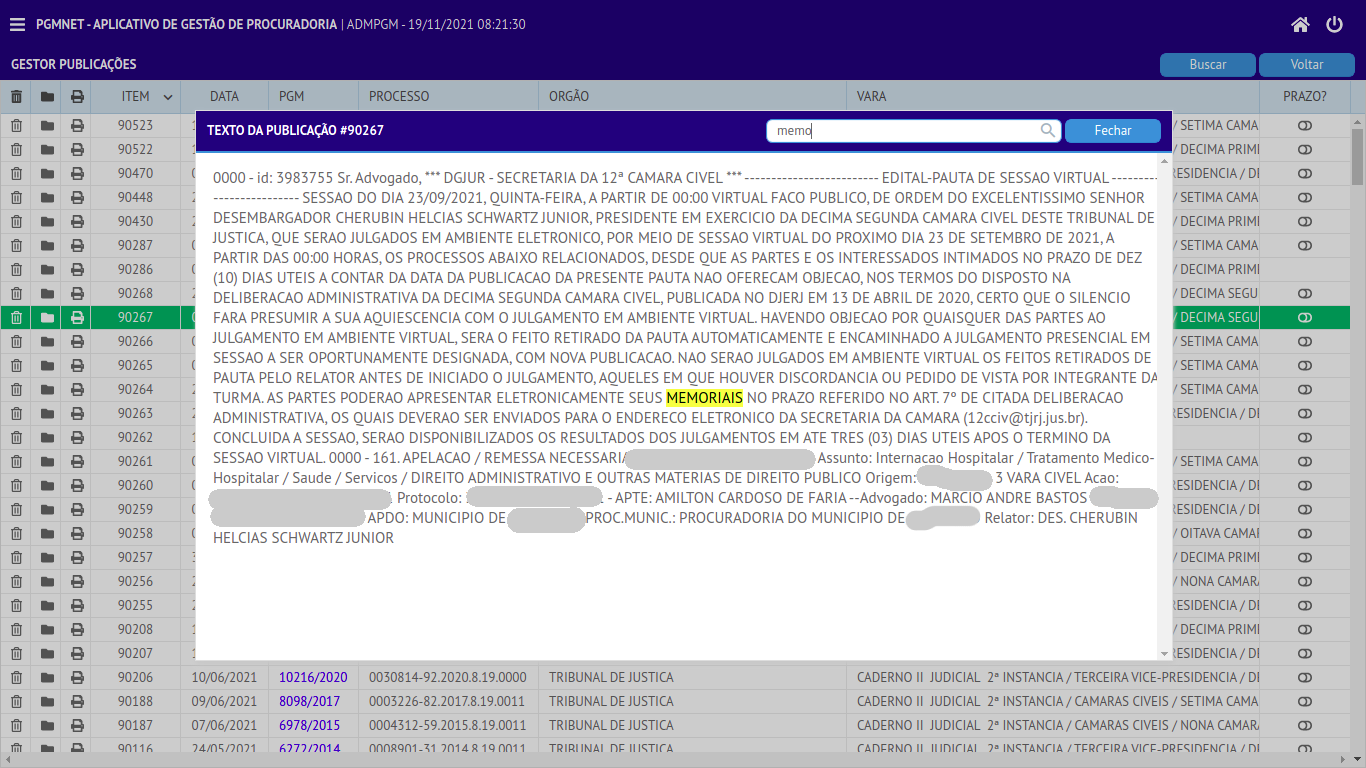Open PGM link 10216/2020
Image resolution: width=1366 pixels, height=768 pixels.
tap(313, 677)
